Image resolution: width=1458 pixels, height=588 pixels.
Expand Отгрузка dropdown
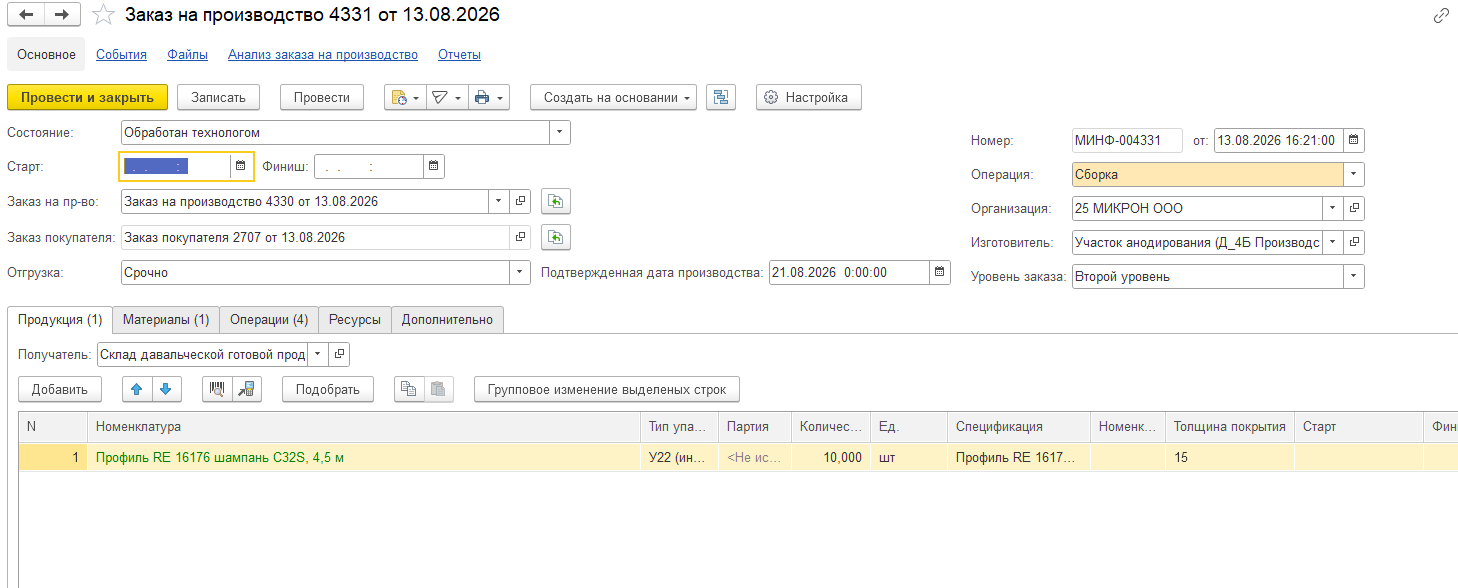(520, 272)
